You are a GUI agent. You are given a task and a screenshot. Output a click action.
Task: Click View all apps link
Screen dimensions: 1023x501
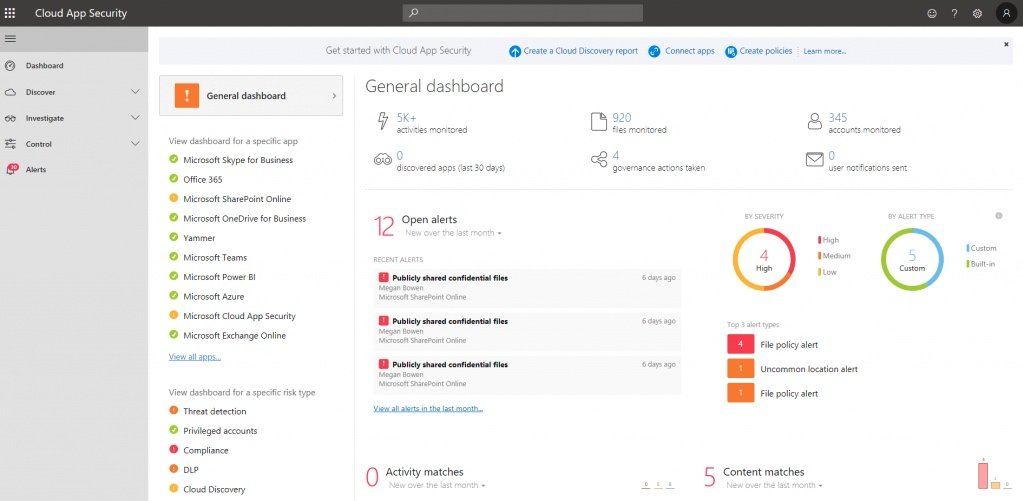point(194,357)
